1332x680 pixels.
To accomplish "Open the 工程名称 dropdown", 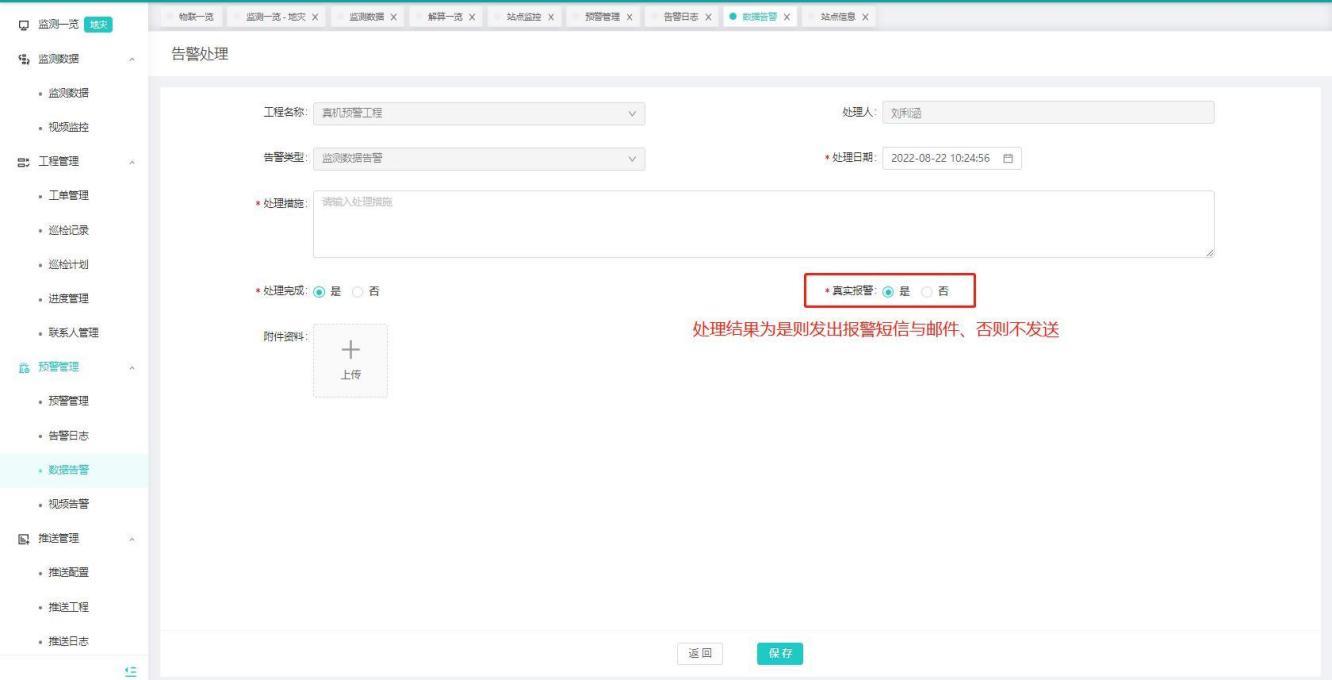I will pos(479,113).
